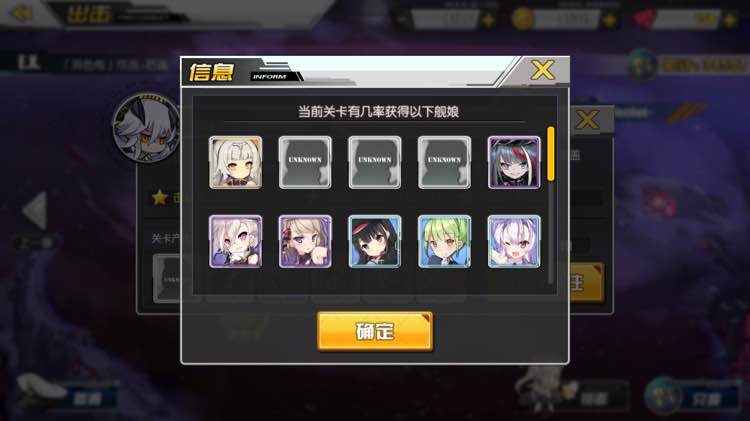750x421 pixels.
Task: Select the dark-haired red-streak shipgirl portrait
Action: click(x=514, y=163)
